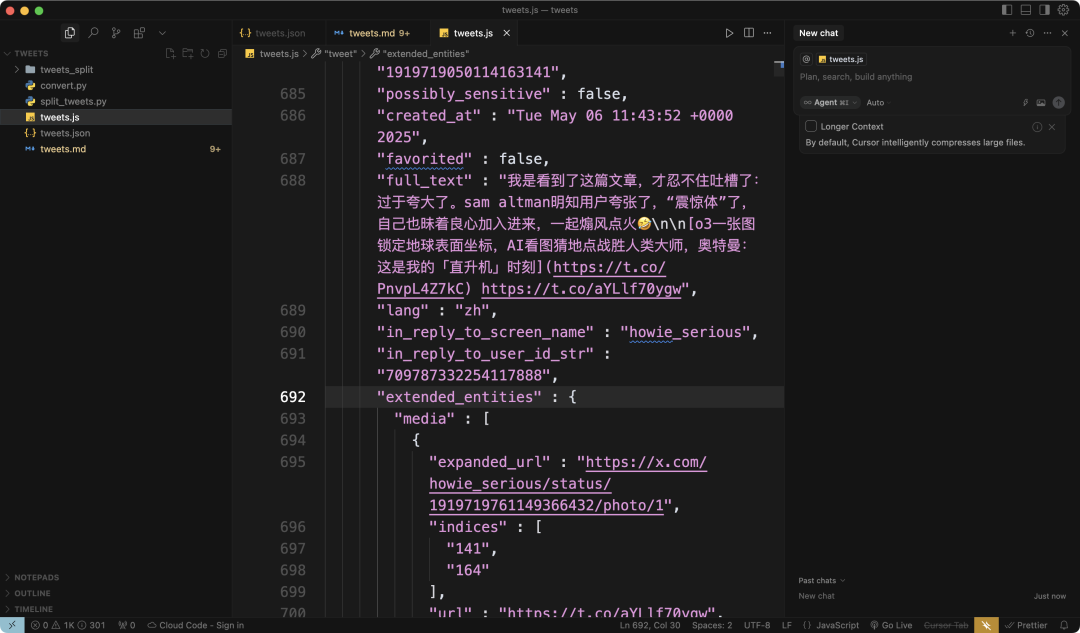Change the JavaScript language mode

tap(838, 625)
